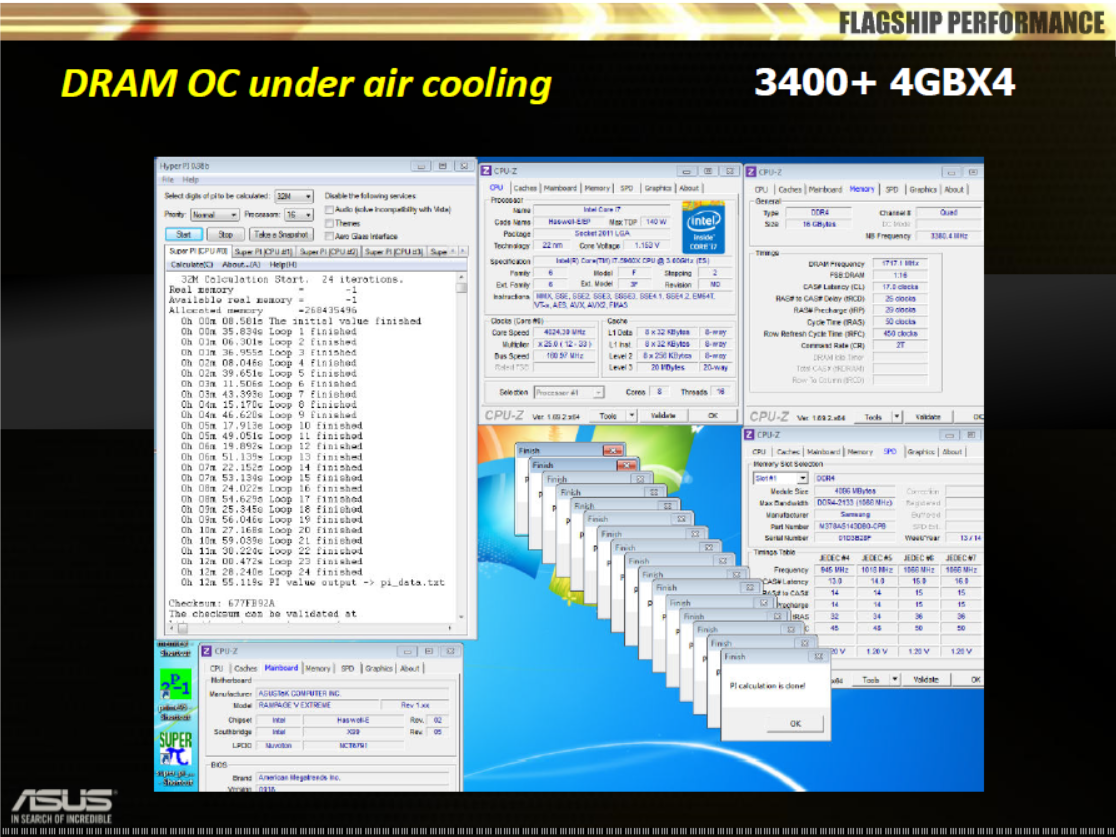Image resolution: width=1116 pixels, height=837 pixels.
Task: Open the Calculate(C) menu in Super PI
Action: click(x=191, y=265)
